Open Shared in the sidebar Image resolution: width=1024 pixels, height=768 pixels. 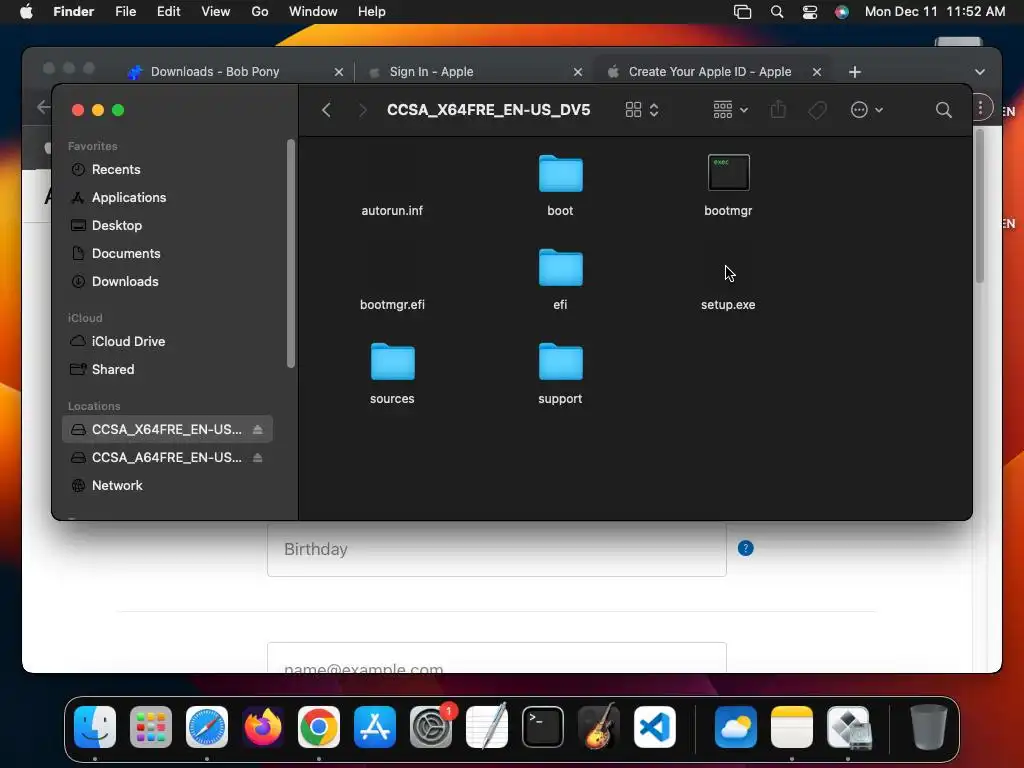click(167, 370)
